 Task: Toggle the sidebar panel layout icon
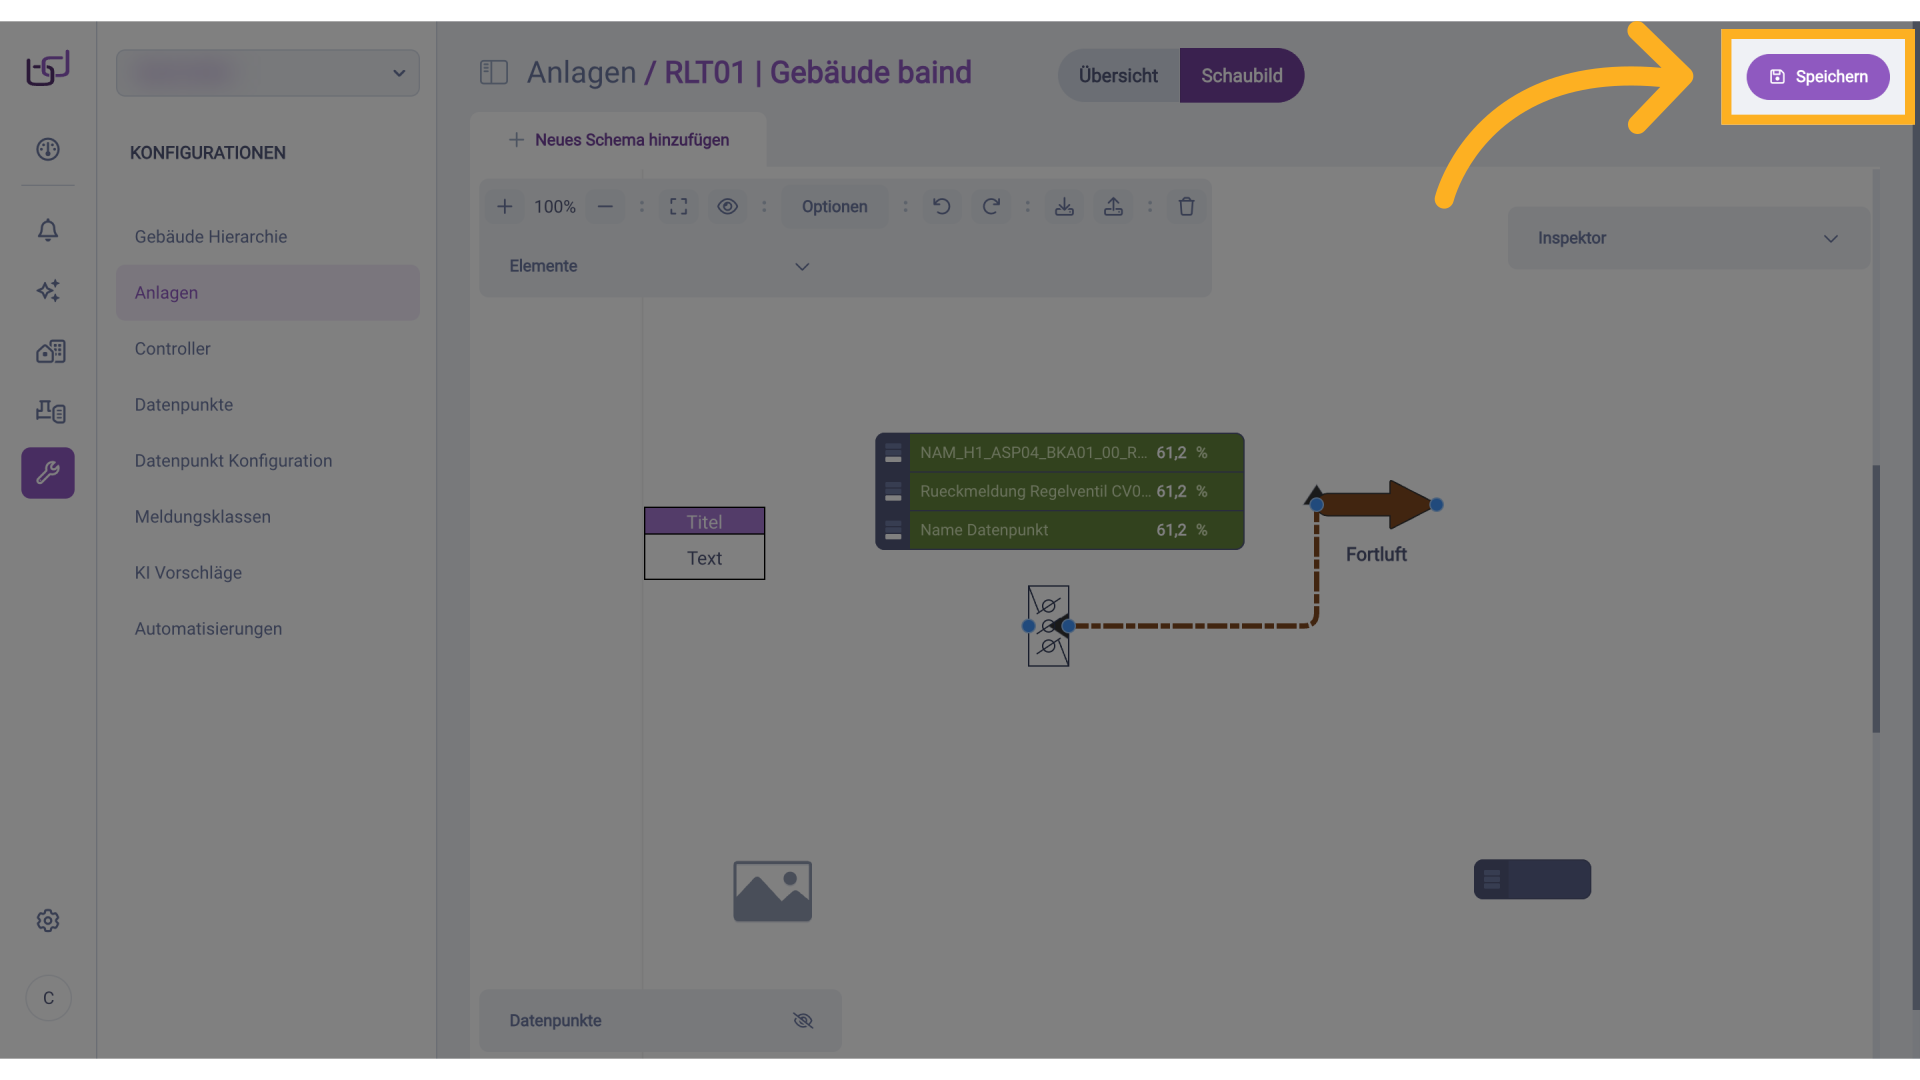click(x=494, y=72)
